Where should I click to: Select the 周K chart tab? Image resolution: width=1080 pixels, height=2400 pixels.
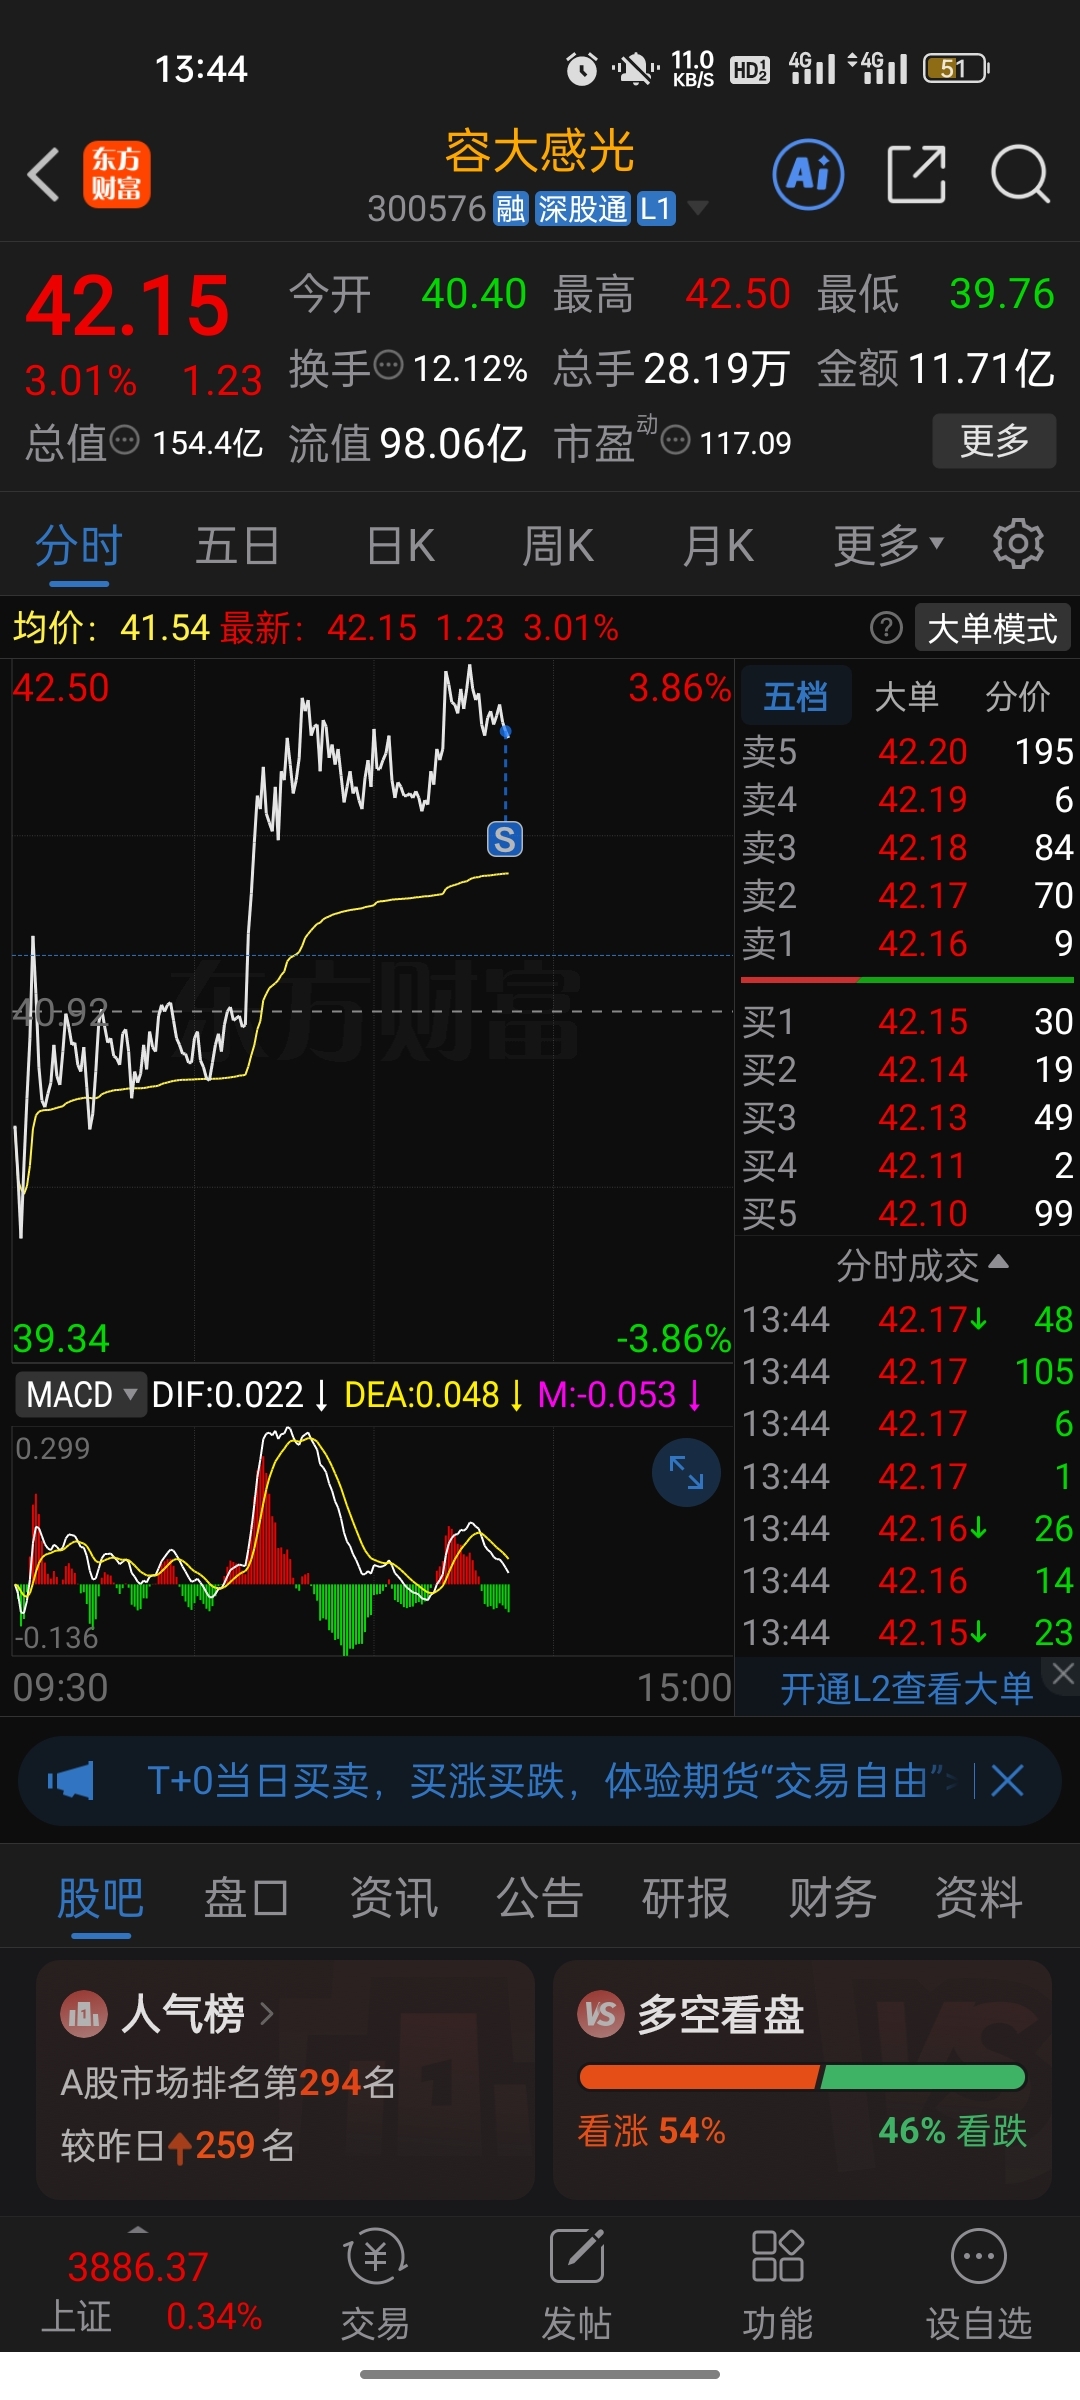[558, 545]
